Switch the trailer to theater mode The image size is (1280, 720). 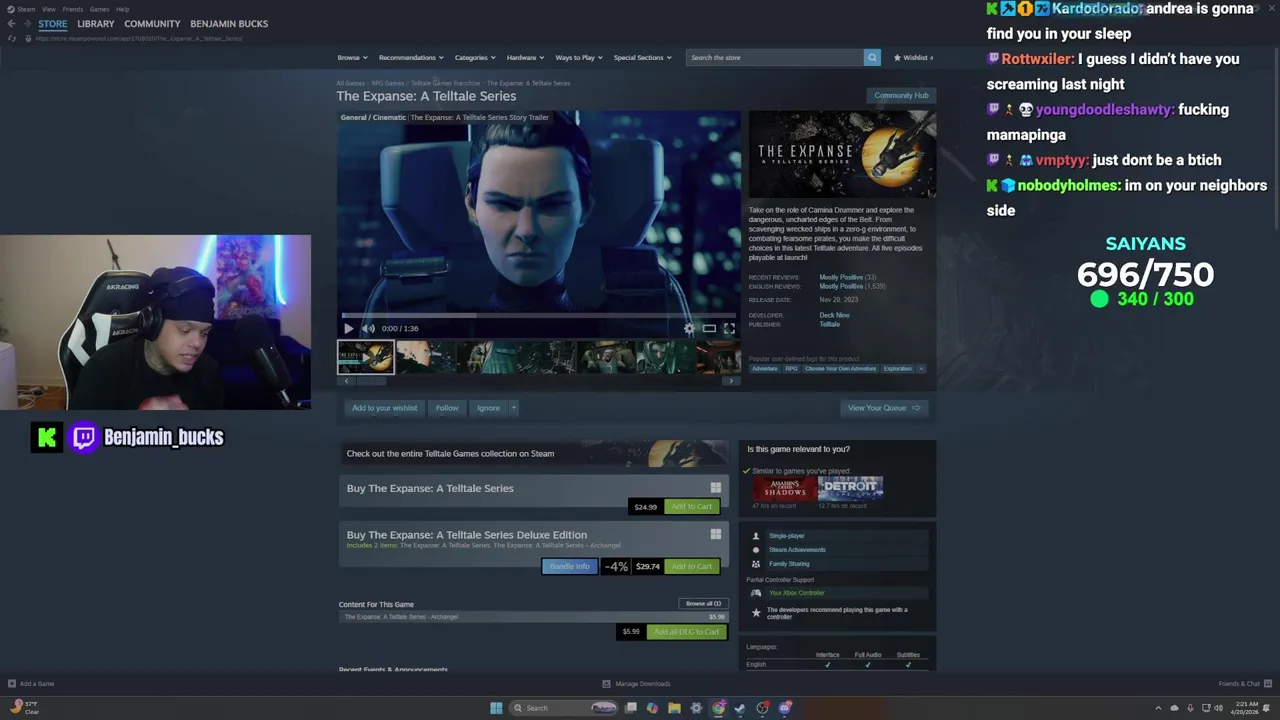tap(709, 328)
